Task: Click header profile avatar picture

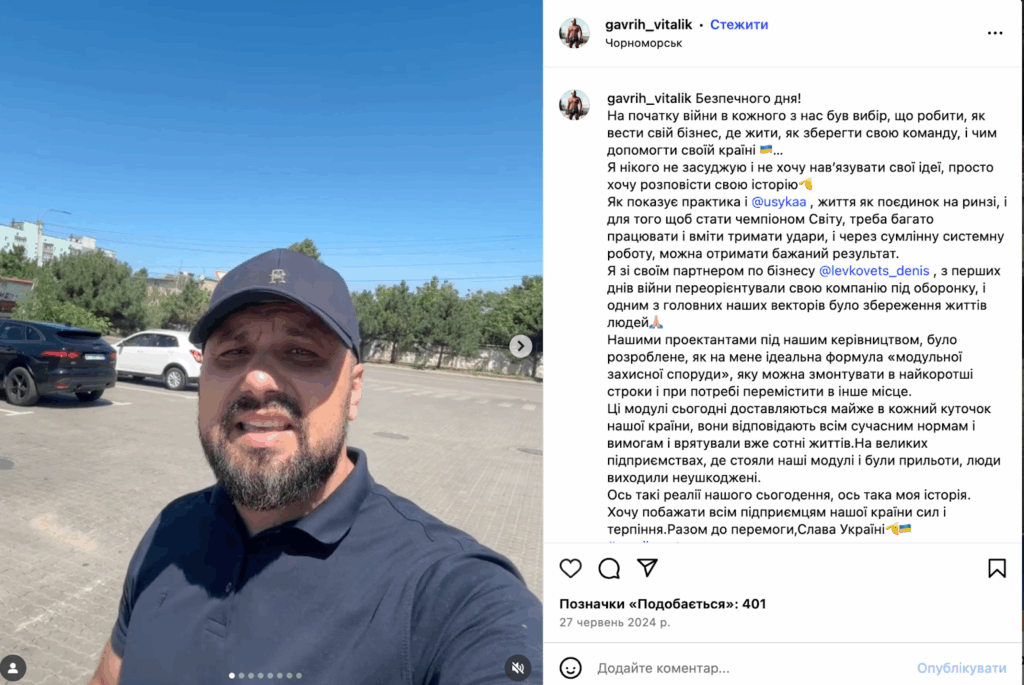Action: coord(574,33)
